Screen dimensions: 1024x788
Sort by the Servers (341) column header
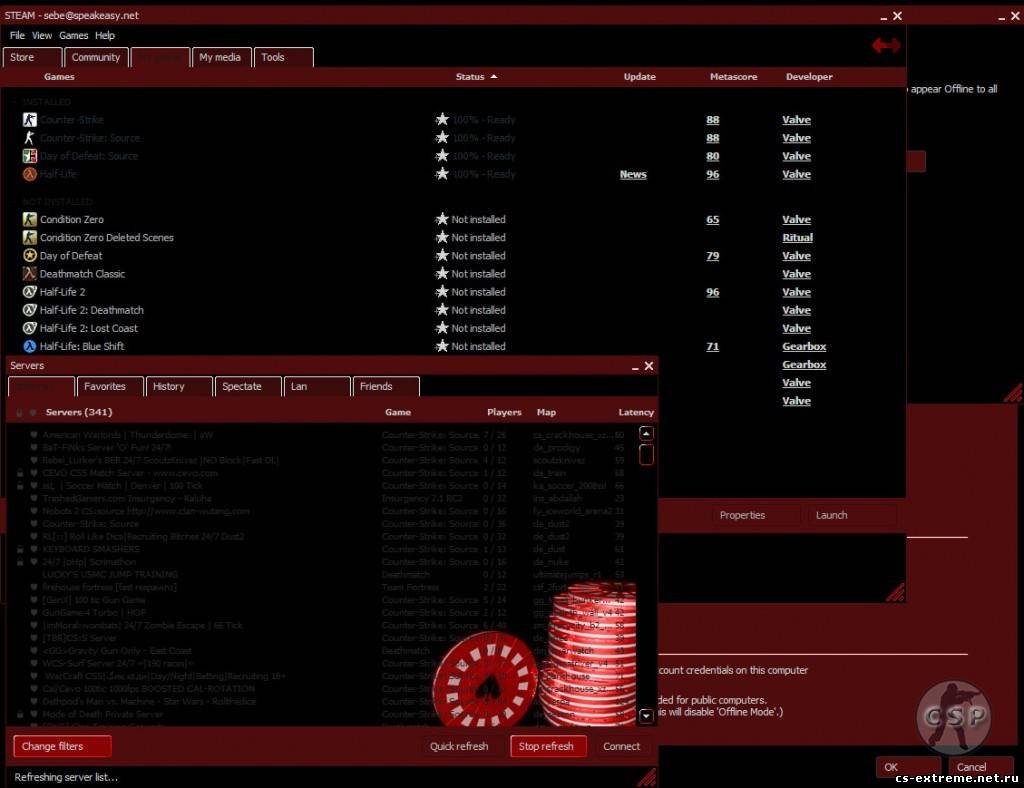click(79, 412)
